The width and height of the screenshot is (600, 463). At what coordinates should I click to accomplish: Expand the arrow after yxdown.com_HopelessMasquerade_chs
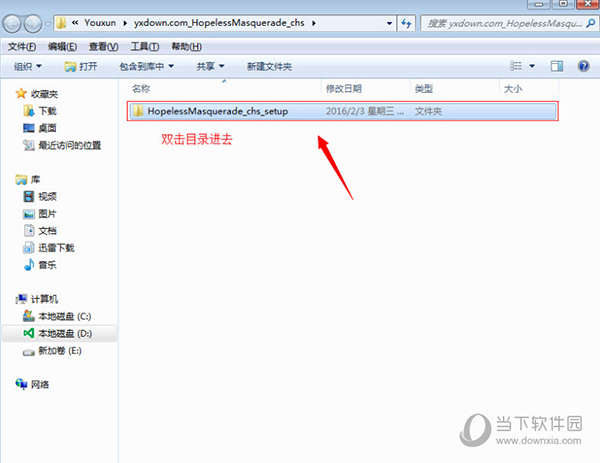pos(314,23)
